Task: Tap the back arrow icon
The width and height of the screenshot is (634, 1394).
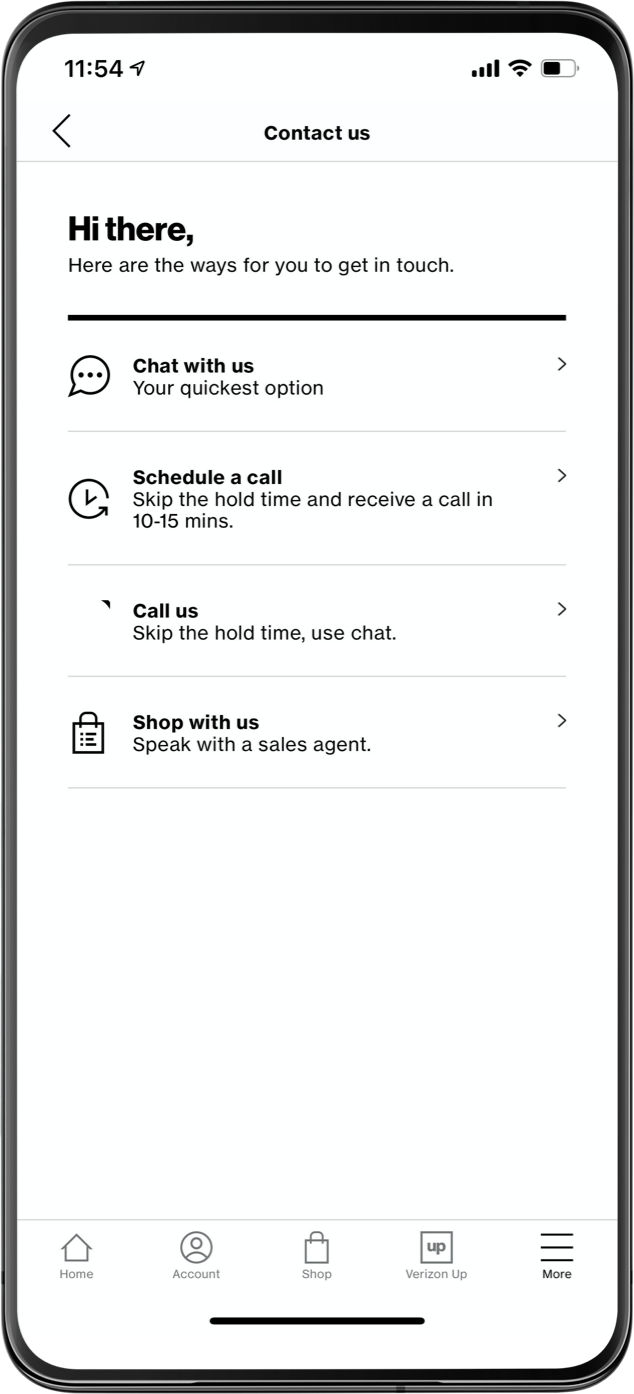Action: [x=62, y=131]
